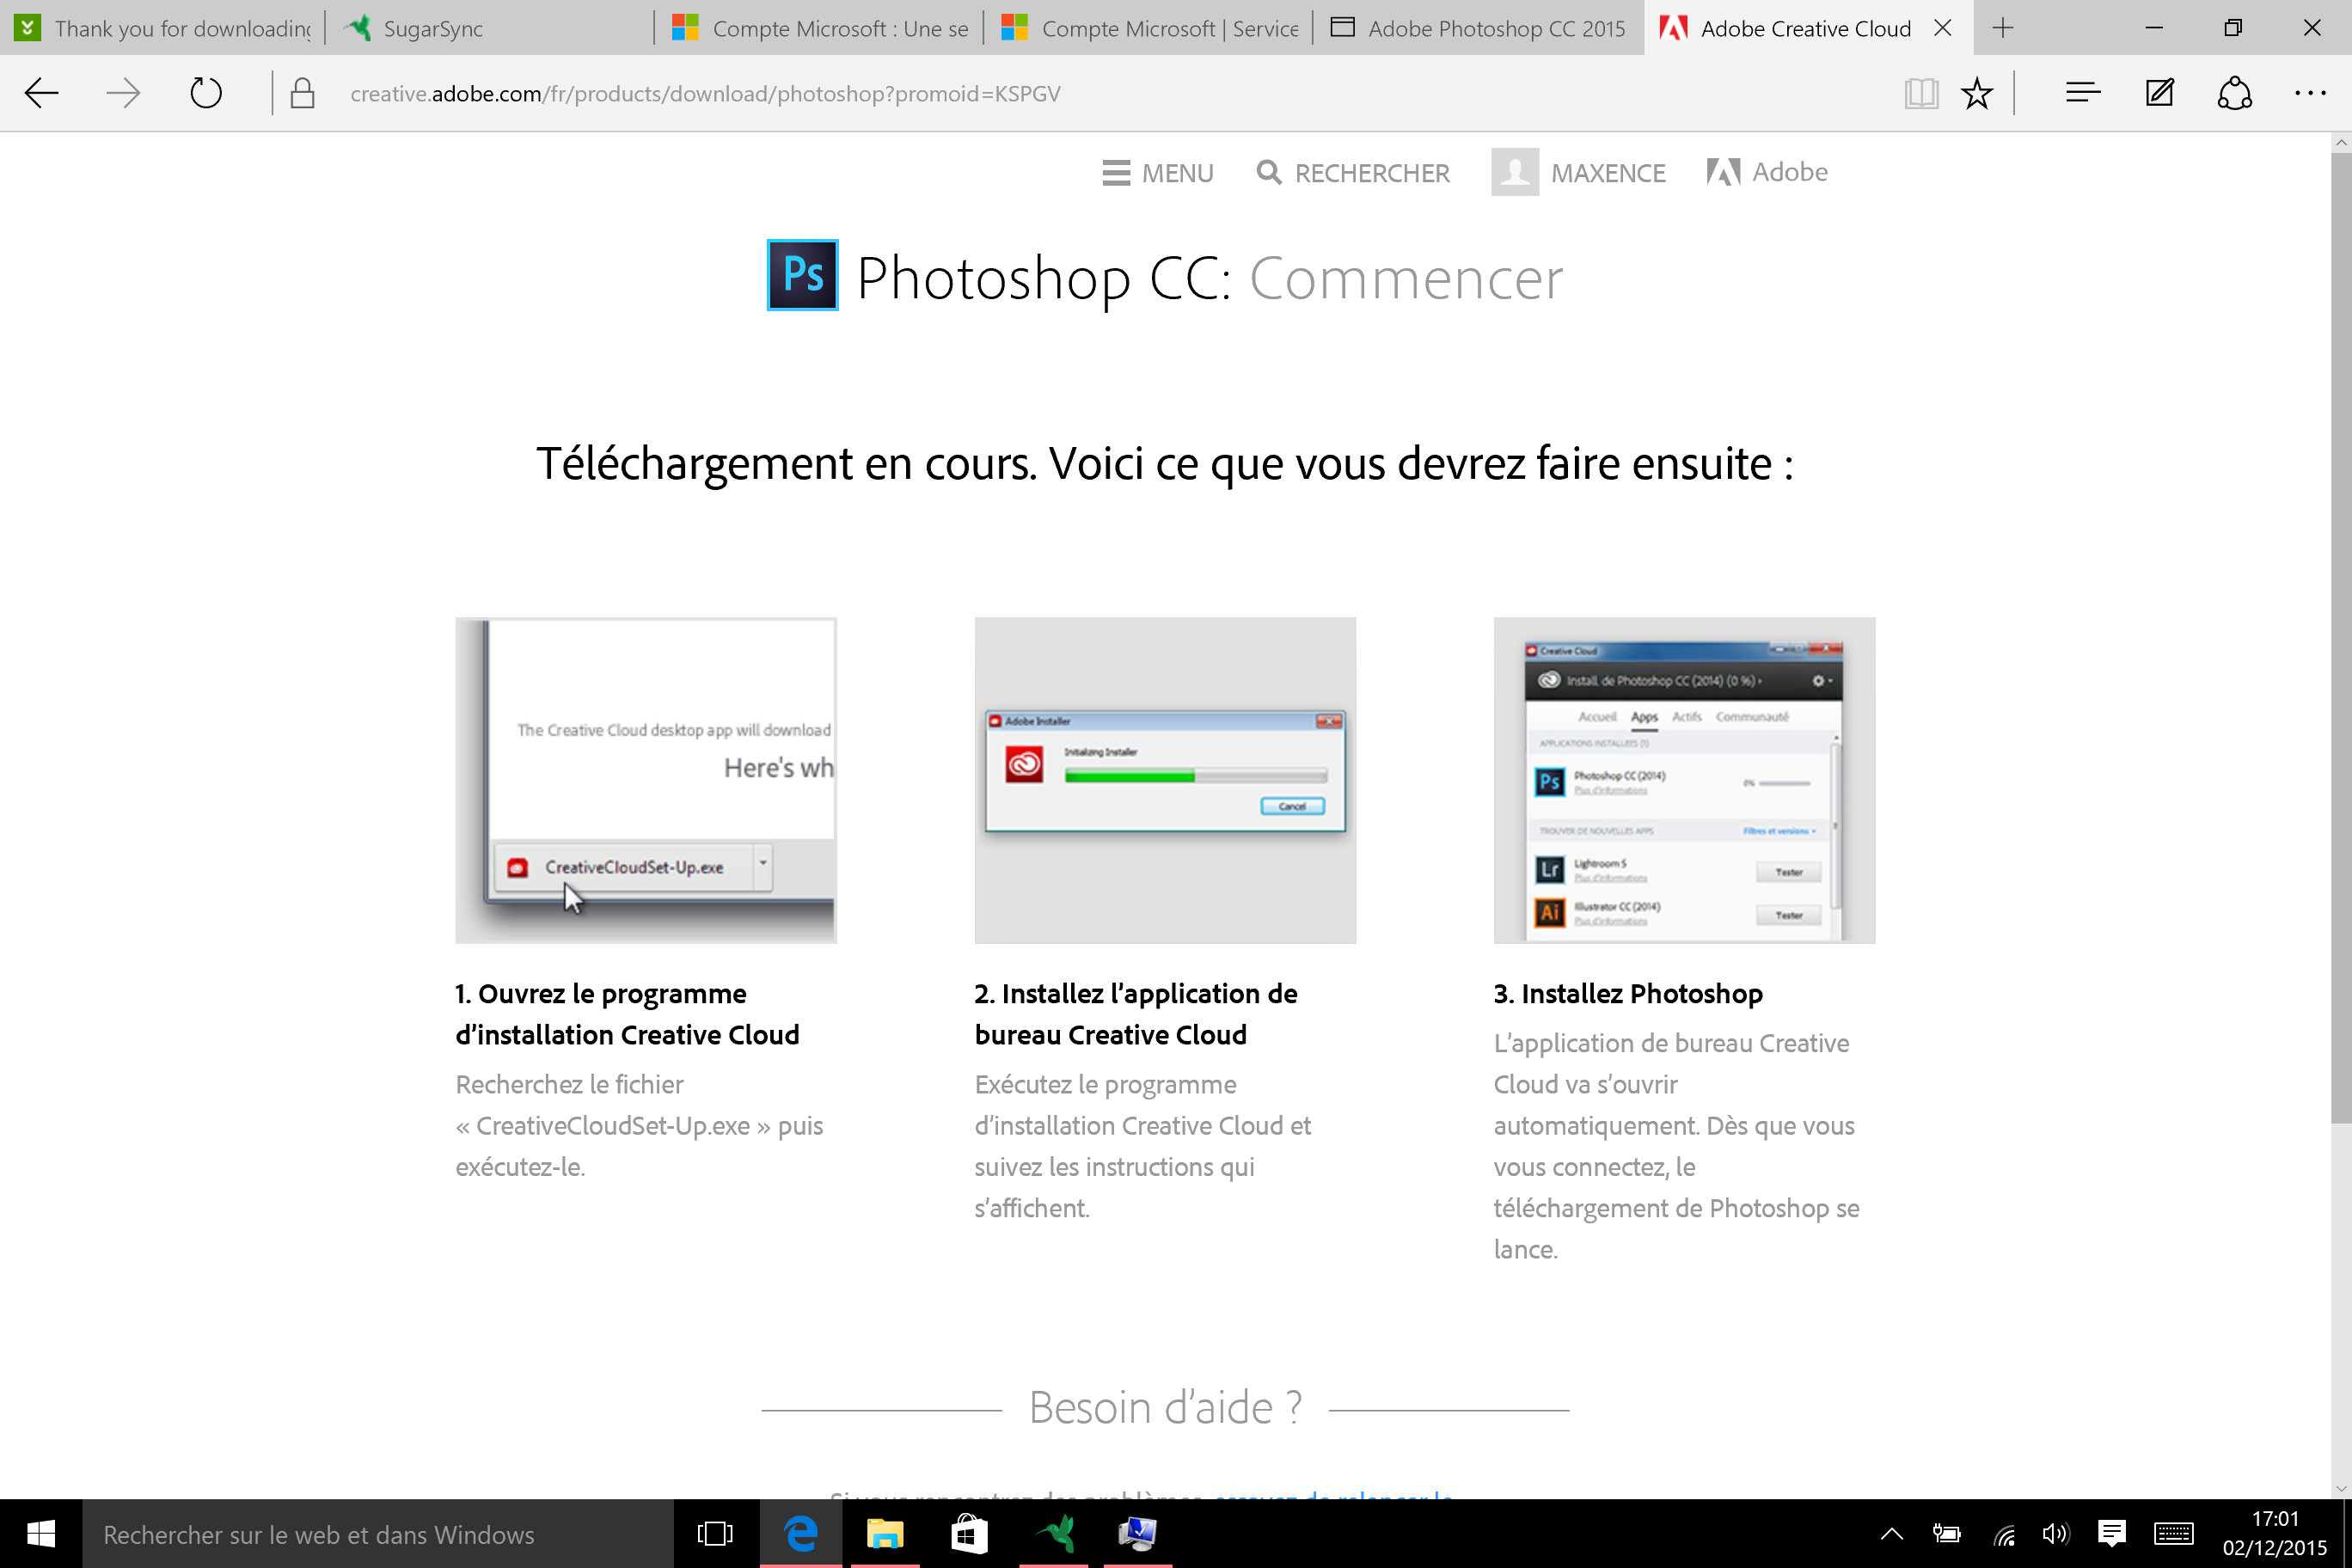The height and width of the screenshot is (1568, 2352).
Task: Click the battery power tray icon
Action: (x=1946, y=1534)
